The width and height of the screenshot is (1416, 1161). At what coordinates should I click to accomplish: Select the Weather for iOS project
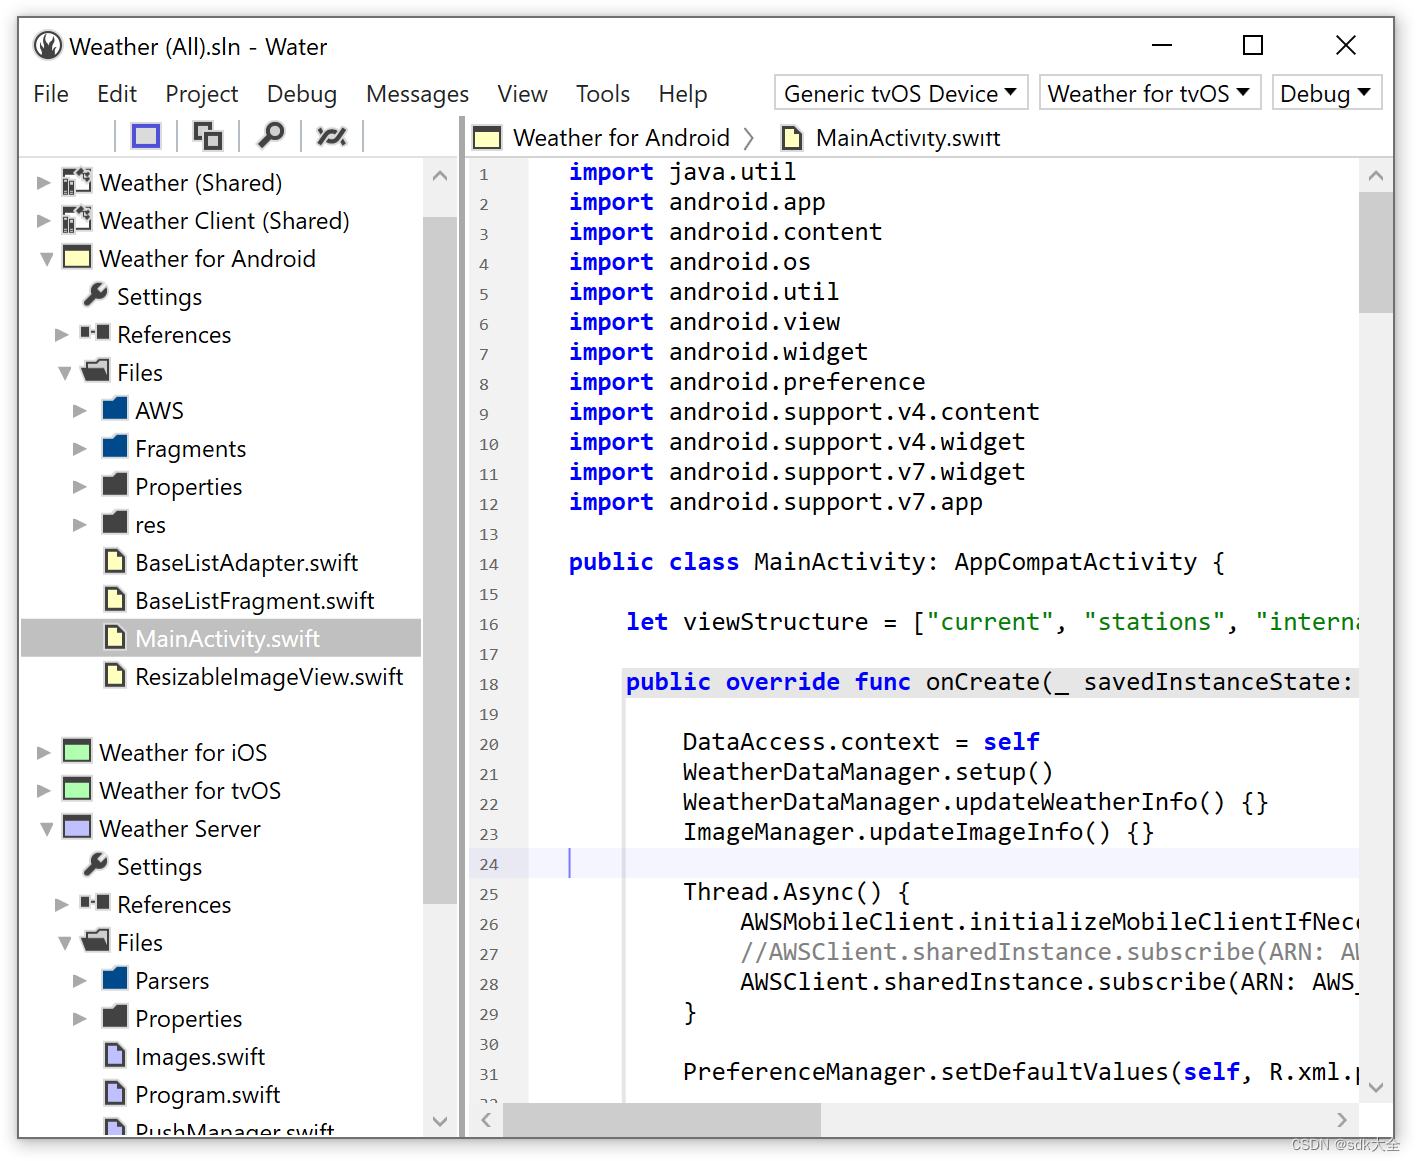(183, 751)
